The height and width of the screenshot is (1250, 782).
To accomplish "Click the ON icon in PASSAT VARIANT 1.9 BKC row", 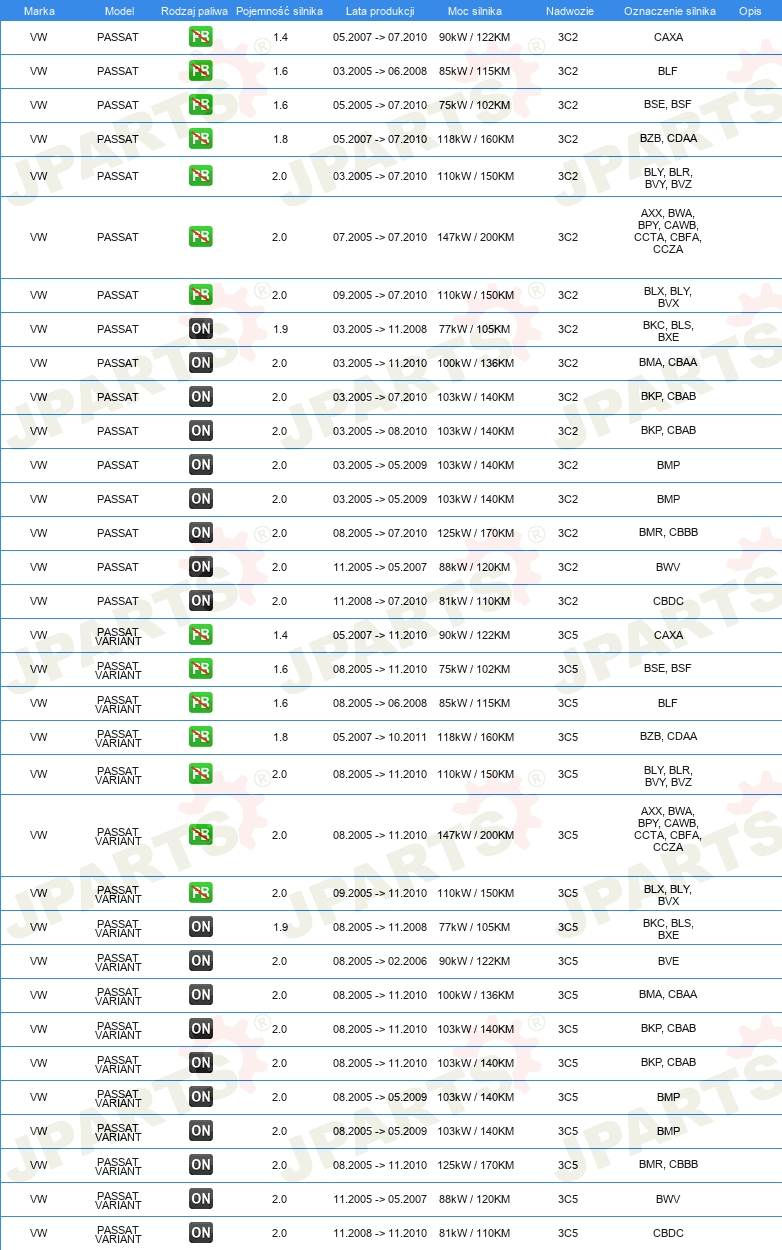I will point(201,927).
